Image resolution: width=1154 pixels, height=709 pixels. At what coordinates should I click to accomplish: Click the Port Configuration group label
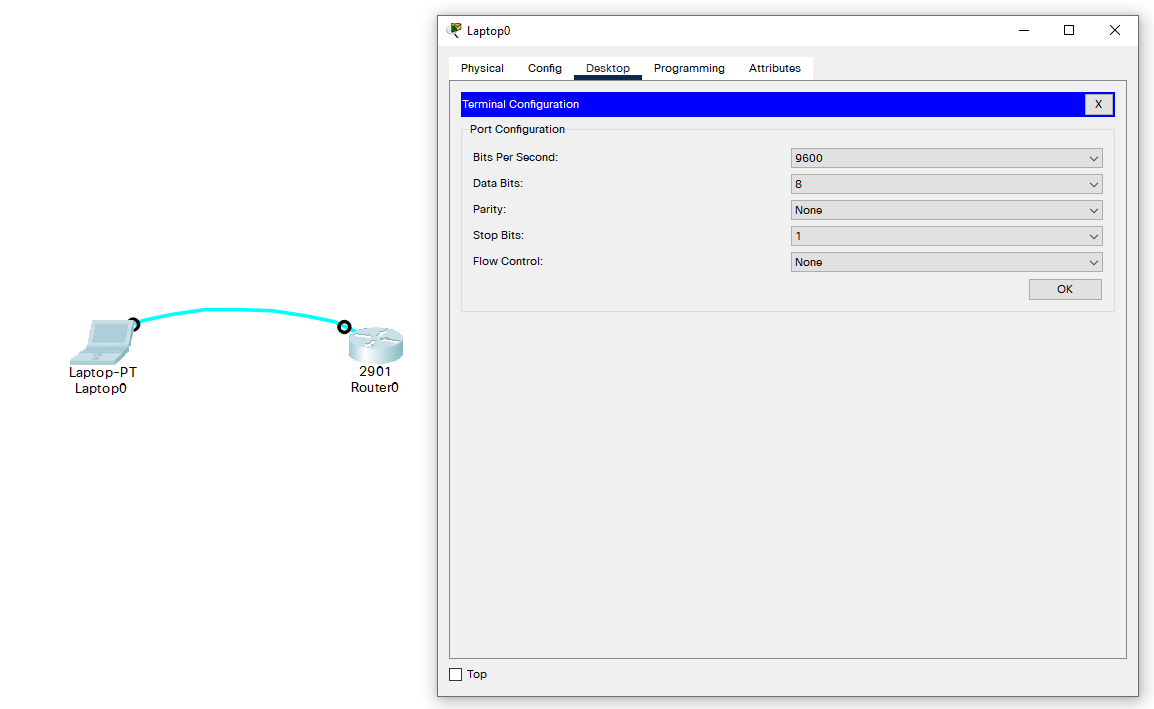(517, 130)
